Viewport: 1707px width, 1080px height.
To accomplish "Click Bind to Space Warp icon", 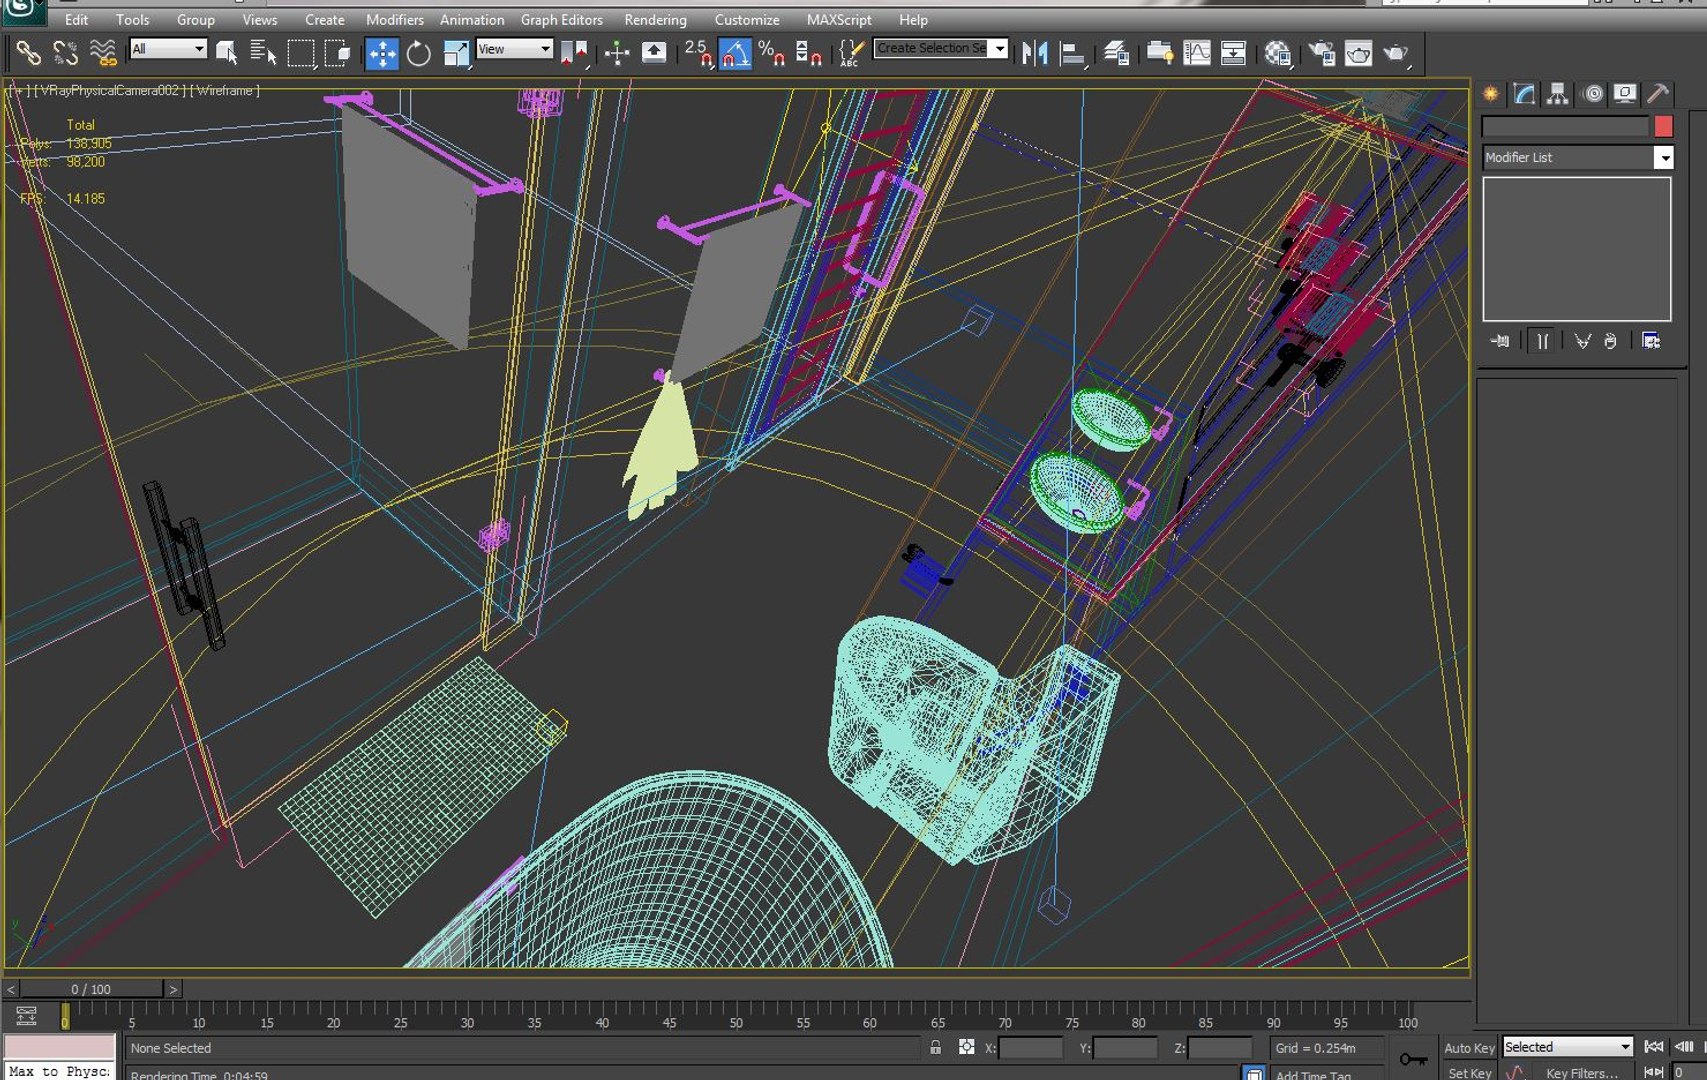I will (102, 53).
